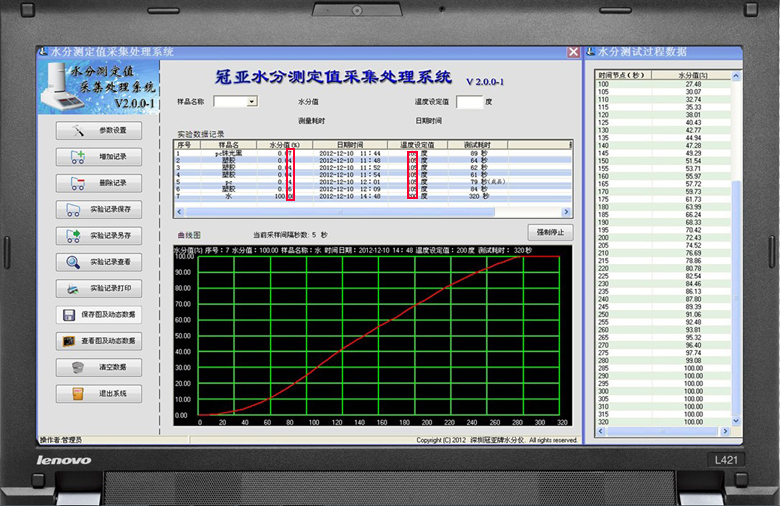Viewport: 780px width, 506px height.
Task: Click the 320 秒 test duration cell
Action: tap(479, 196)
